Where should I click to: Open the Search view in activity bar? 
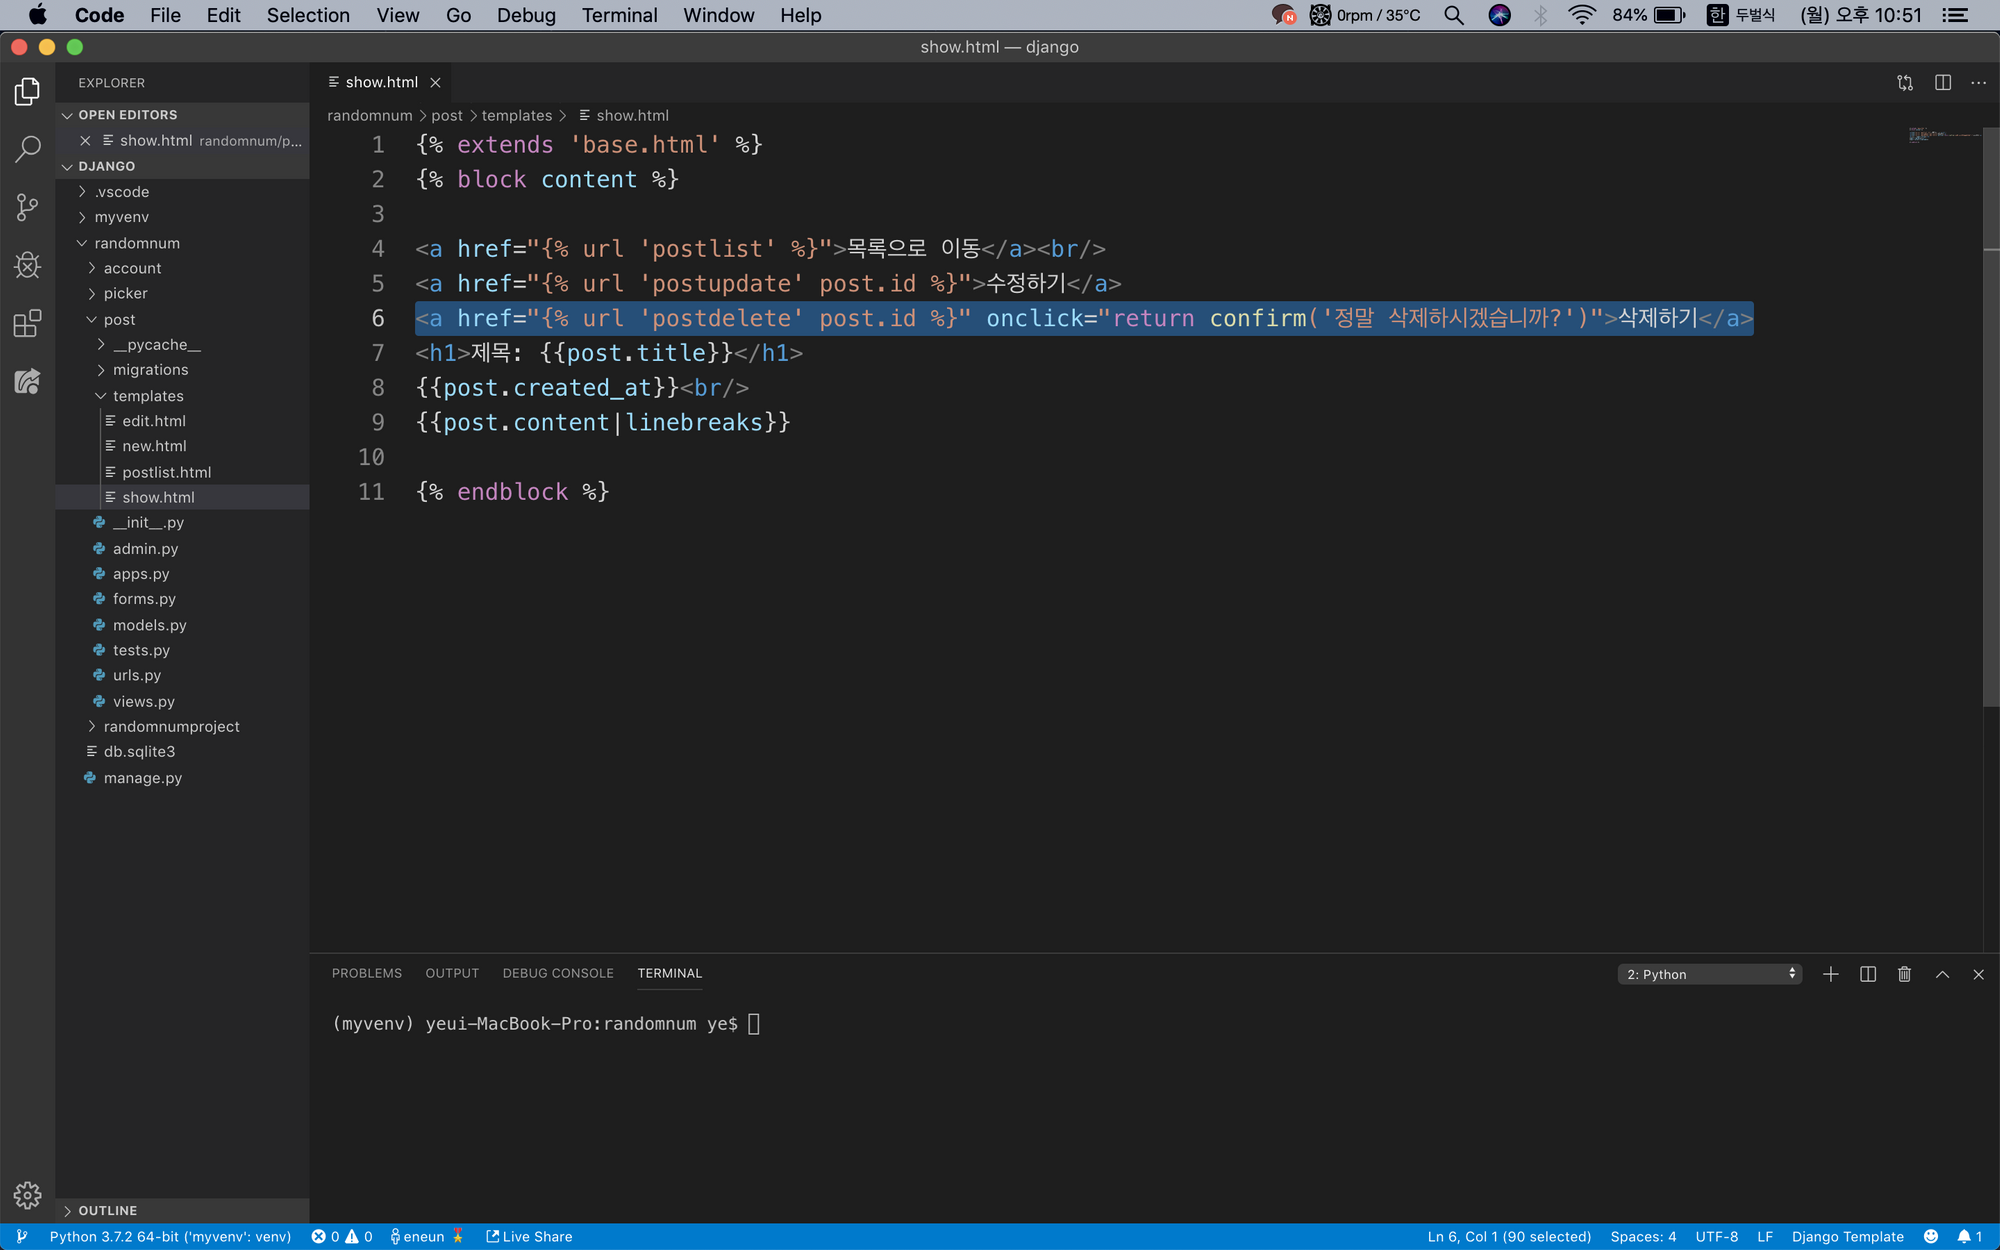tap(27, 149)
